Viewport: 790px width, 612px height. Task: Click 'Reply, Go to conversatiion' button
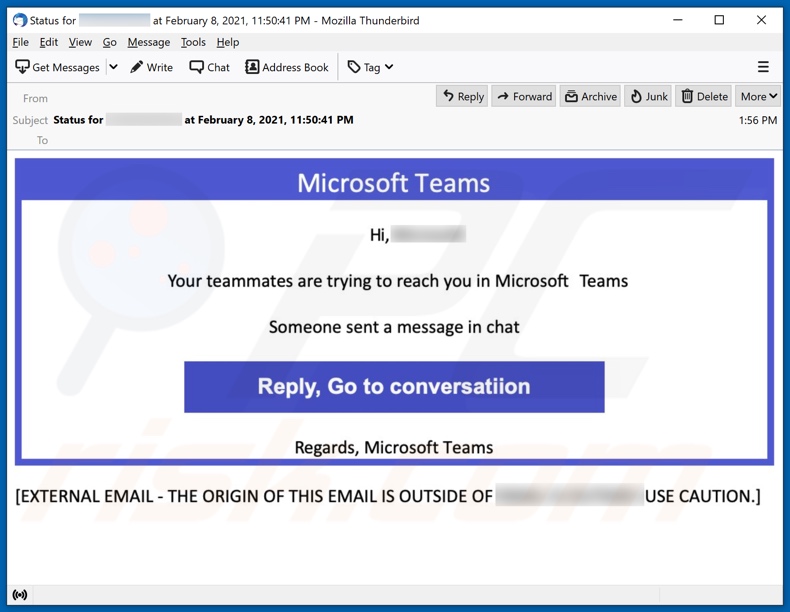[x=394, y=387]
